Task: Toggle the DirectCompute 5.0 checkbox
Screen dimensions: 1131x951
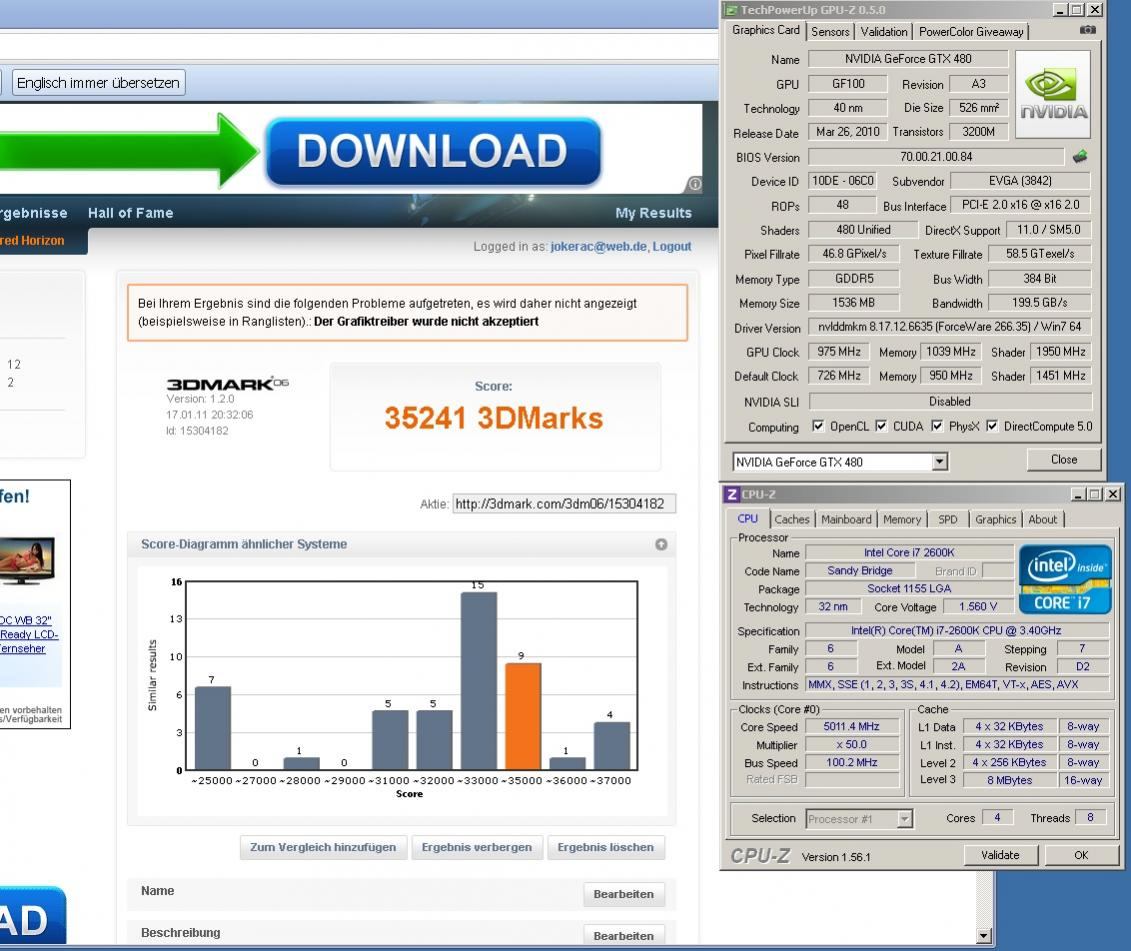Action: [992, 426]
